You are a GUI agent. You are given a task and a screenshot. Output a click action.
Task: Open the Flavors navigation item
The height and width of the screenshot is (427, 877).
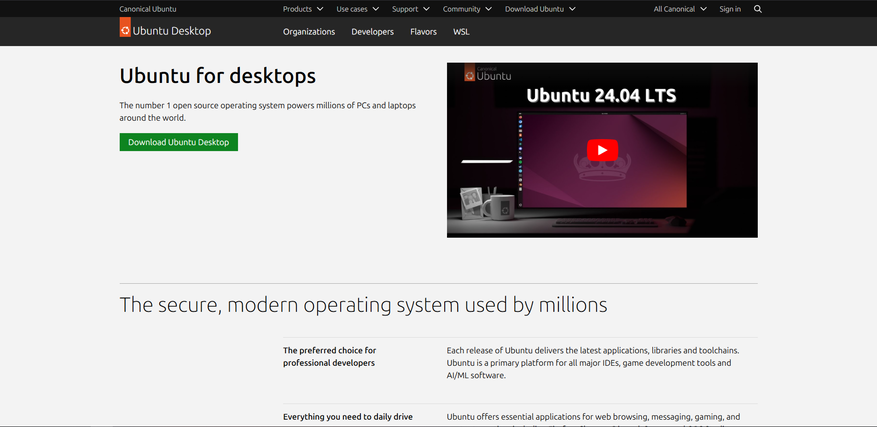pyautogui.click(x=423, y=32)
